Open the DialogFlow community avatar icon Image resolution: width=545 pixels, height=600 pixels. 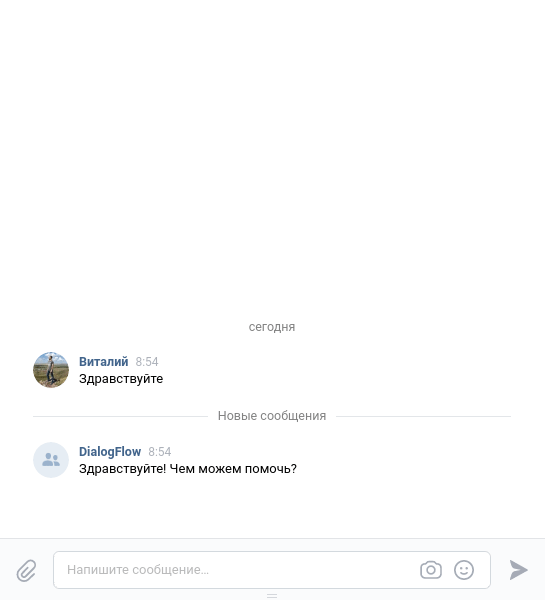[x=51, y=460]
